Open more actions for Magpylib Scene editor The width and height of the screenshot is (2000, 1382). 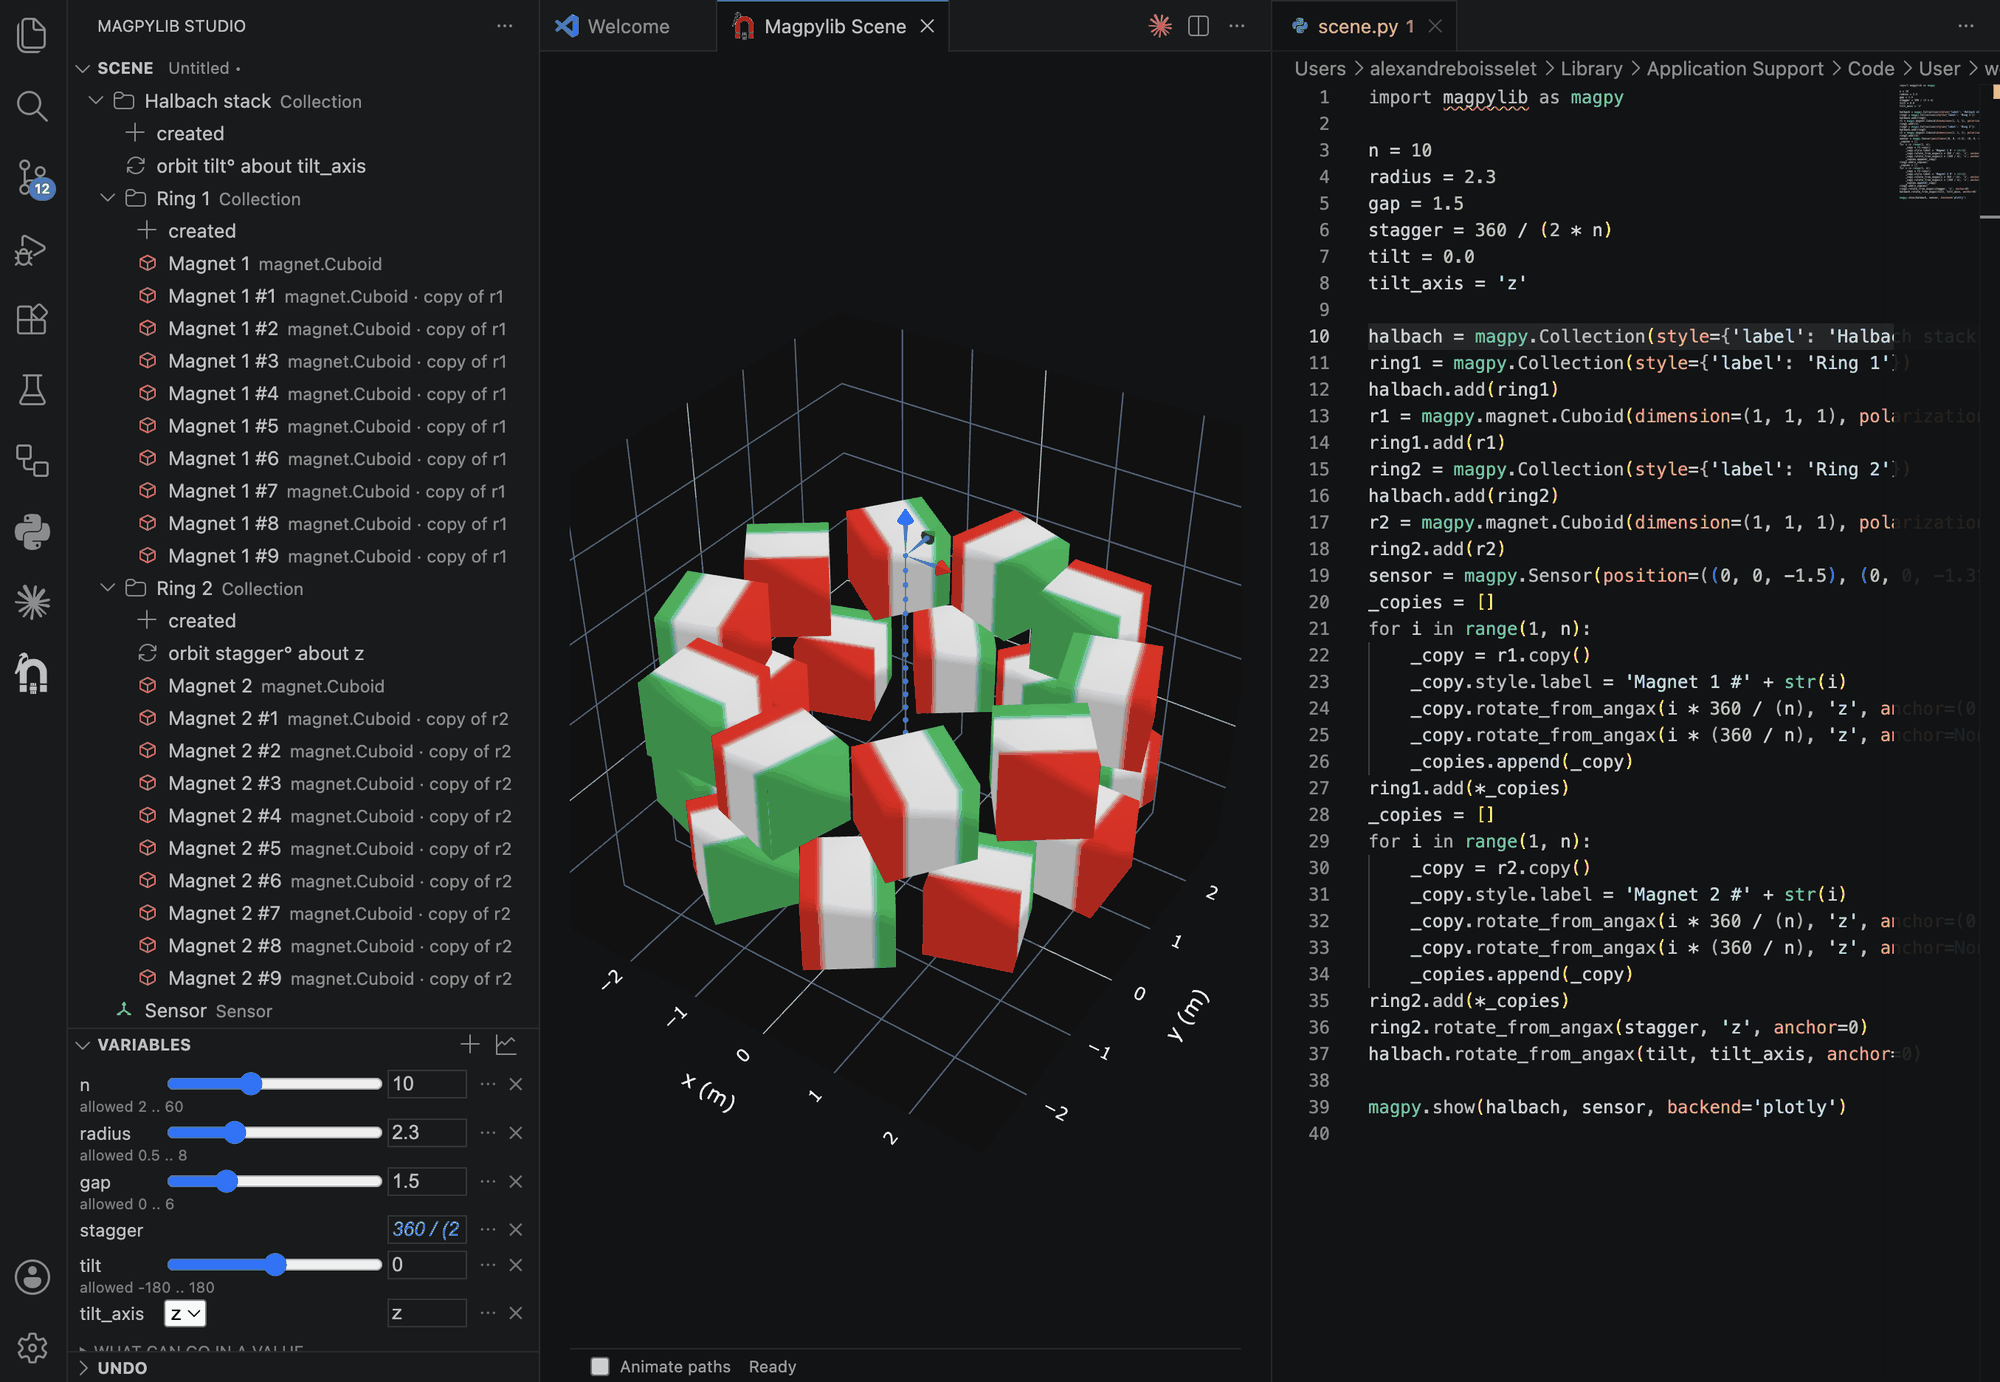[1237, 26]
